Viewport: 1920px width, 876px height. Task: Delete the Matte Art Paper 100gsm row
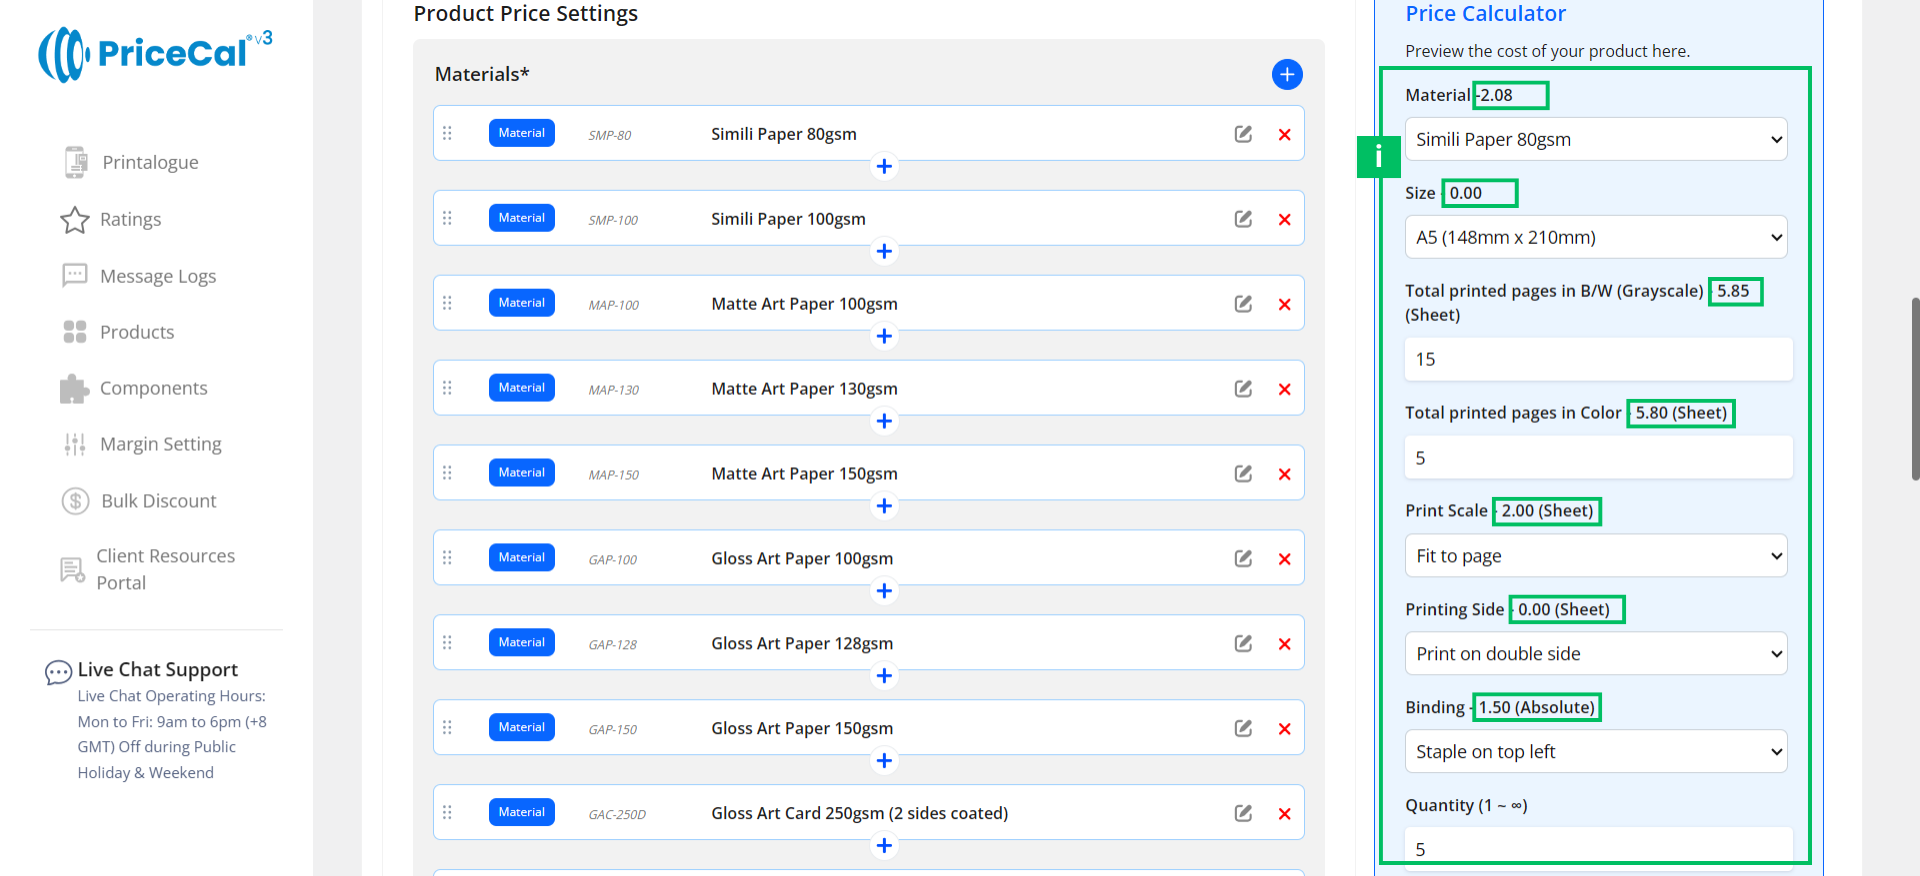[x=1284, y=304]
